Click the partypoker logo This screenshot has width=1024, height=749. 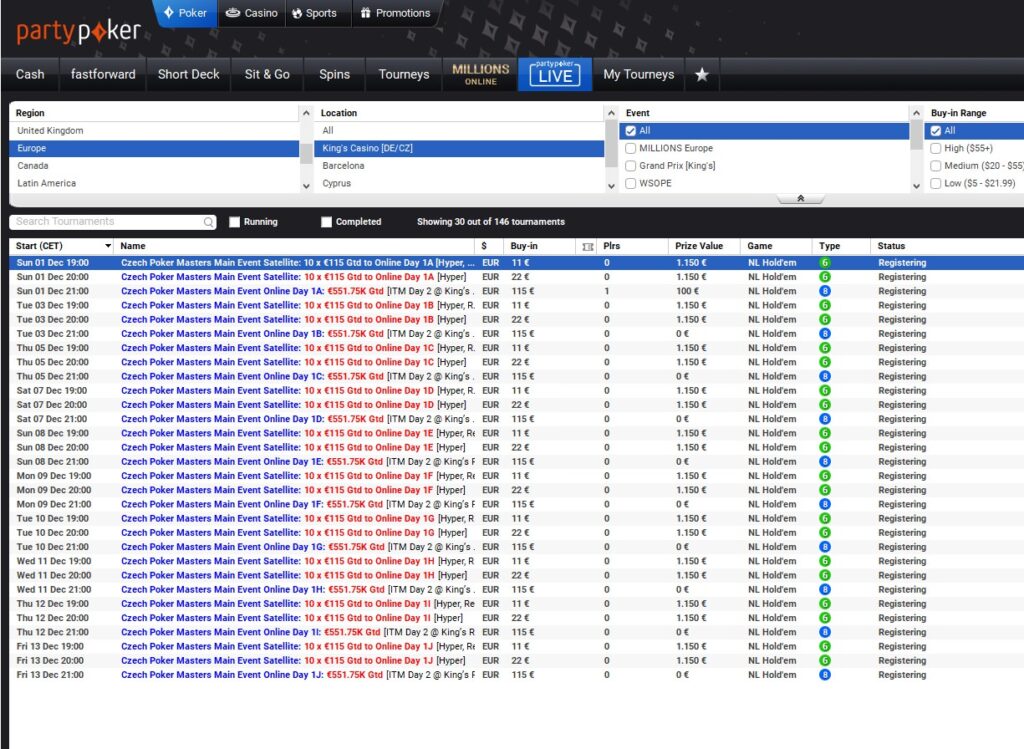pos(78,31)
